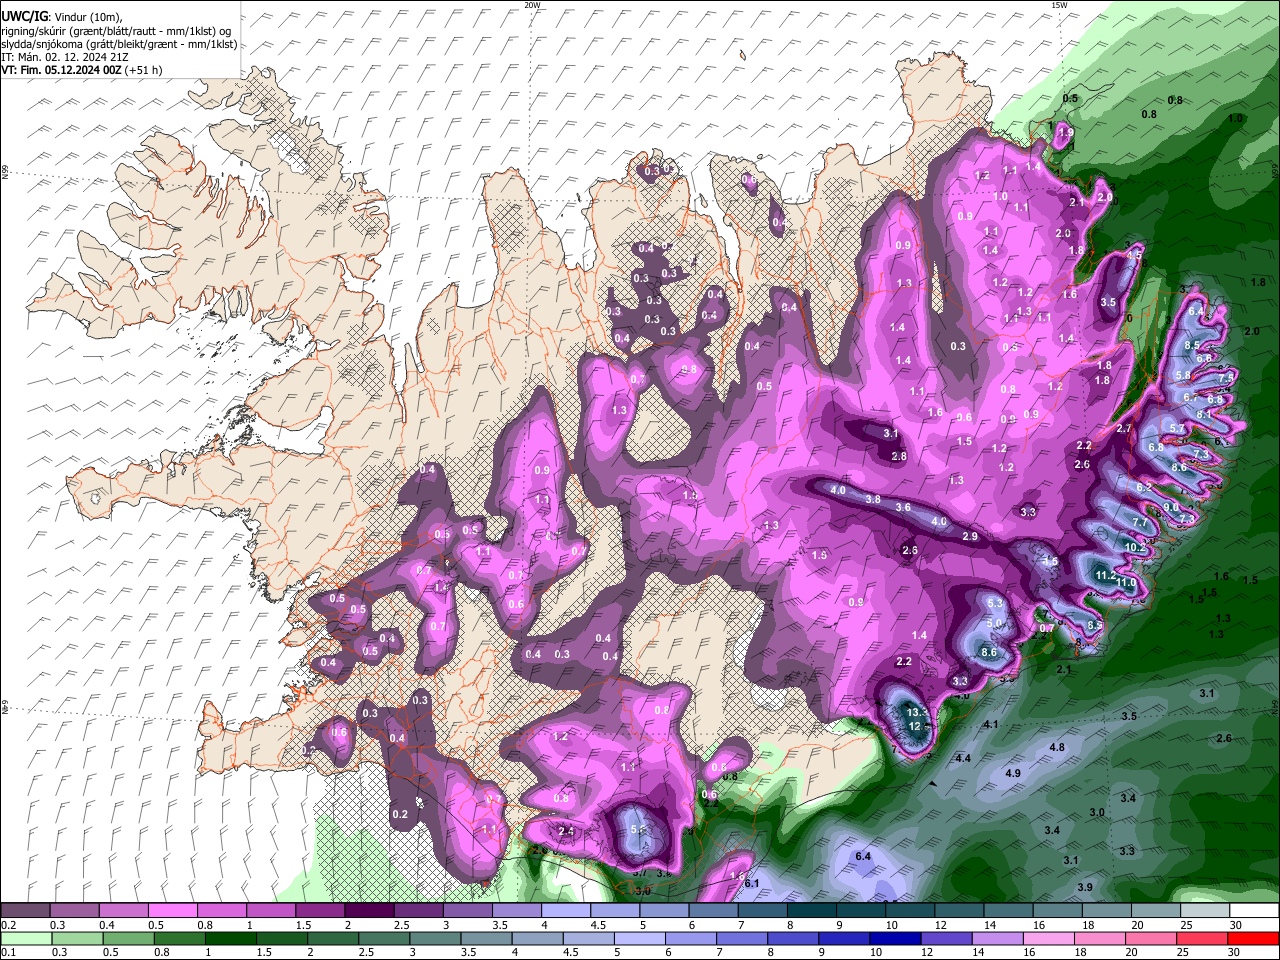Click the '4.1' rain value near the coast

click(x=992, y=724)
